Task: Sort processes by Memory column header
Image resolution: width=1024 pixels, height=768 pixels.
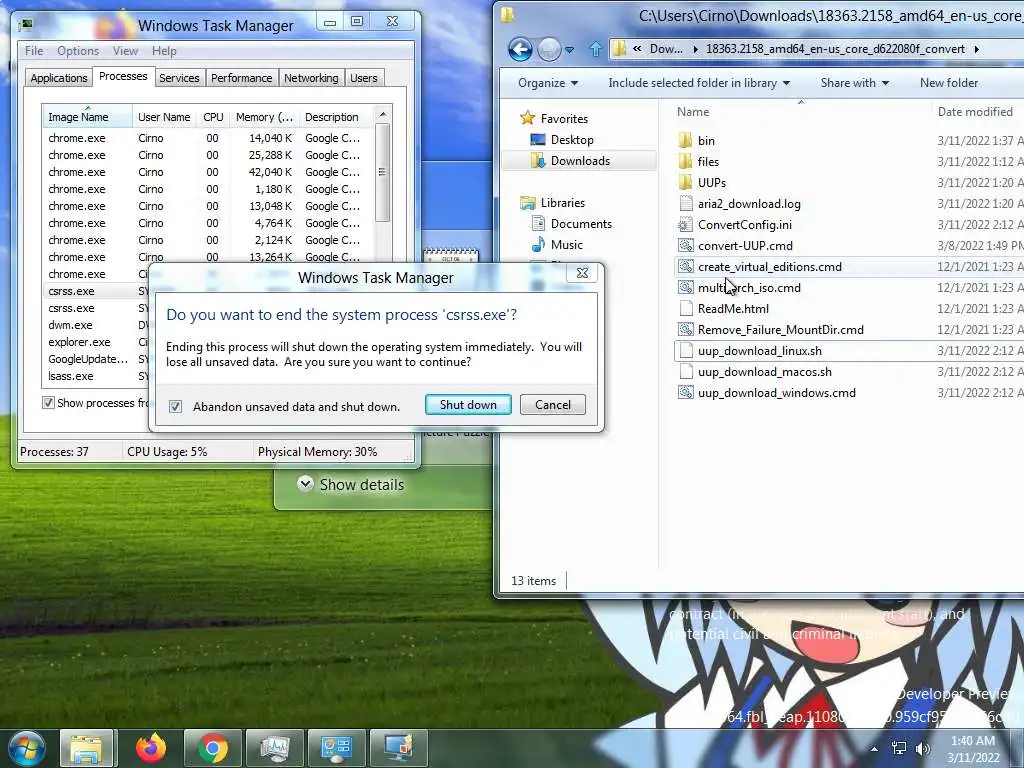Action: [x=264, y=117]
